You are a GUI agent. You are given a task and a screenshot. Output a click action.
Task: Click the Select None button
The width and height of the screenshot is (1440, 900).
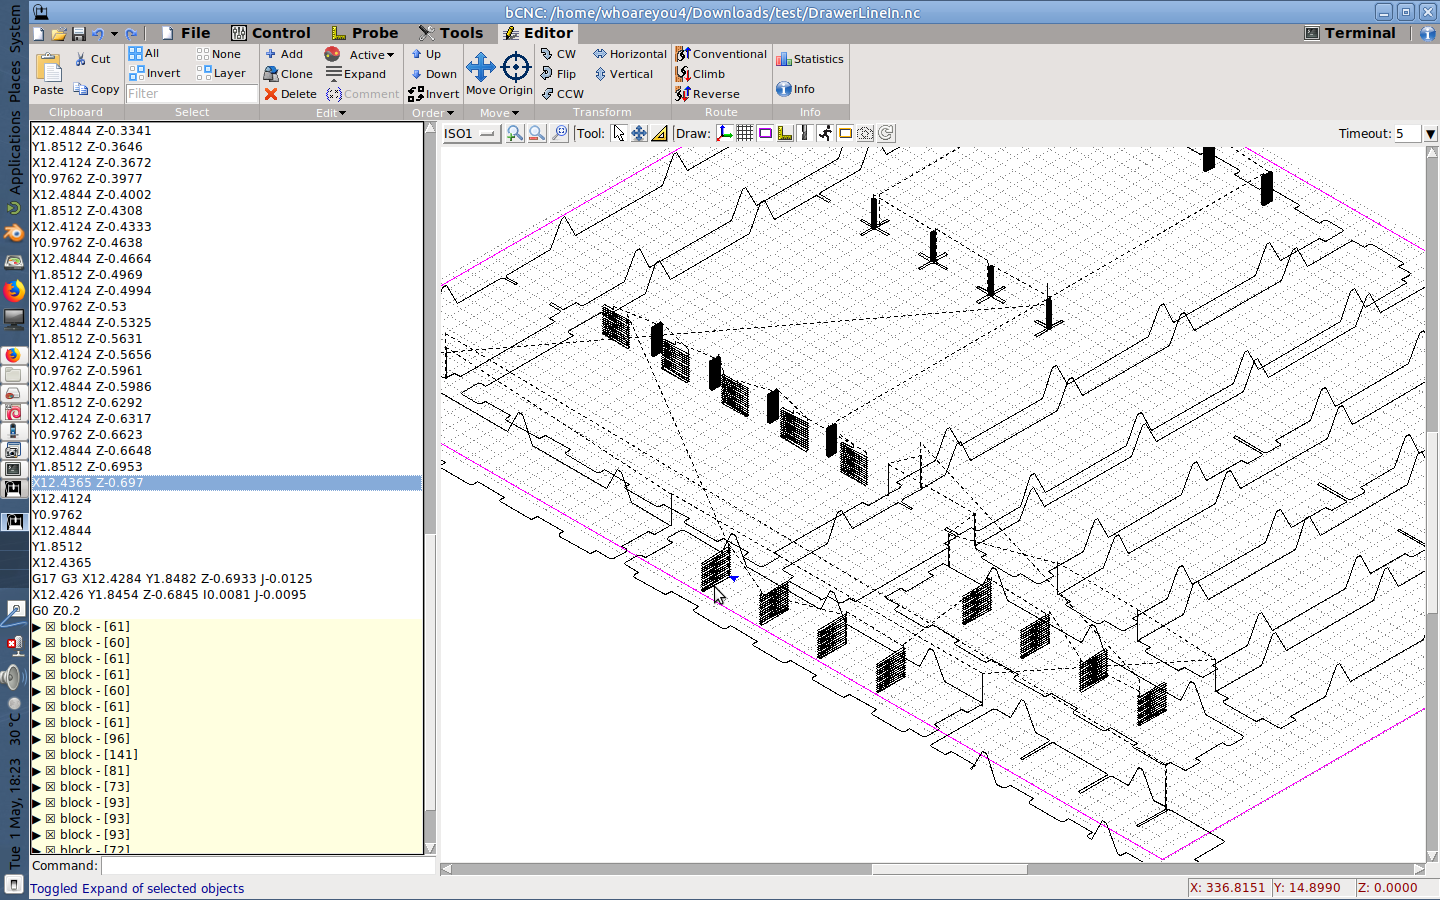click(x=219, y=54)
